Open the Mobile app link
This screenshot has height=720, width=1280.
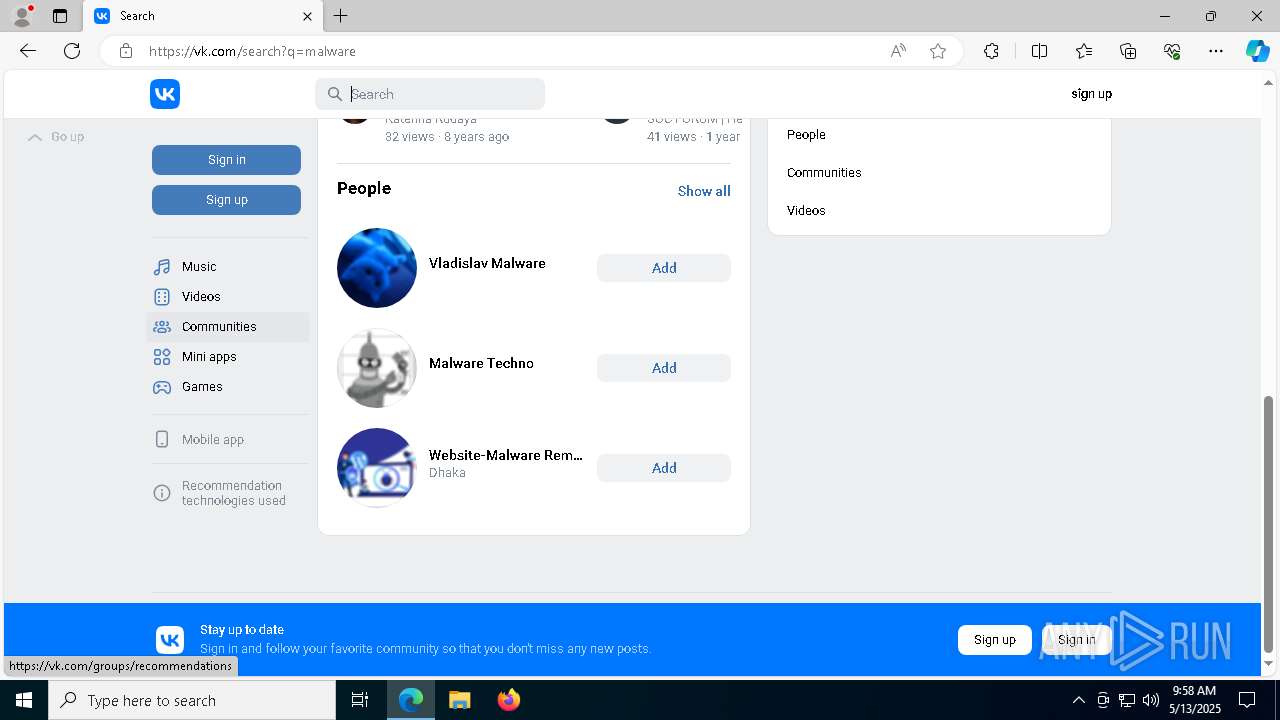[x=213, y=440]
